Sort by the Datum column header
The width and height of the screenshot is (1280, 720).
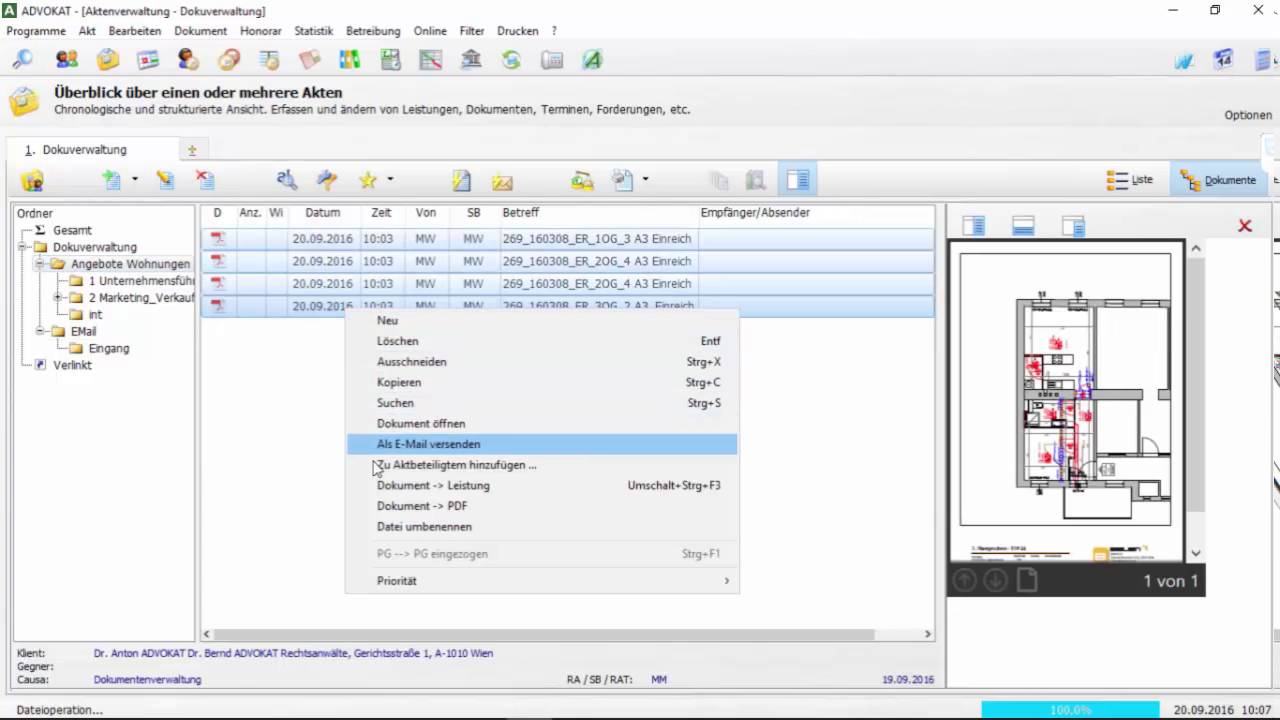tap(323, 213)
